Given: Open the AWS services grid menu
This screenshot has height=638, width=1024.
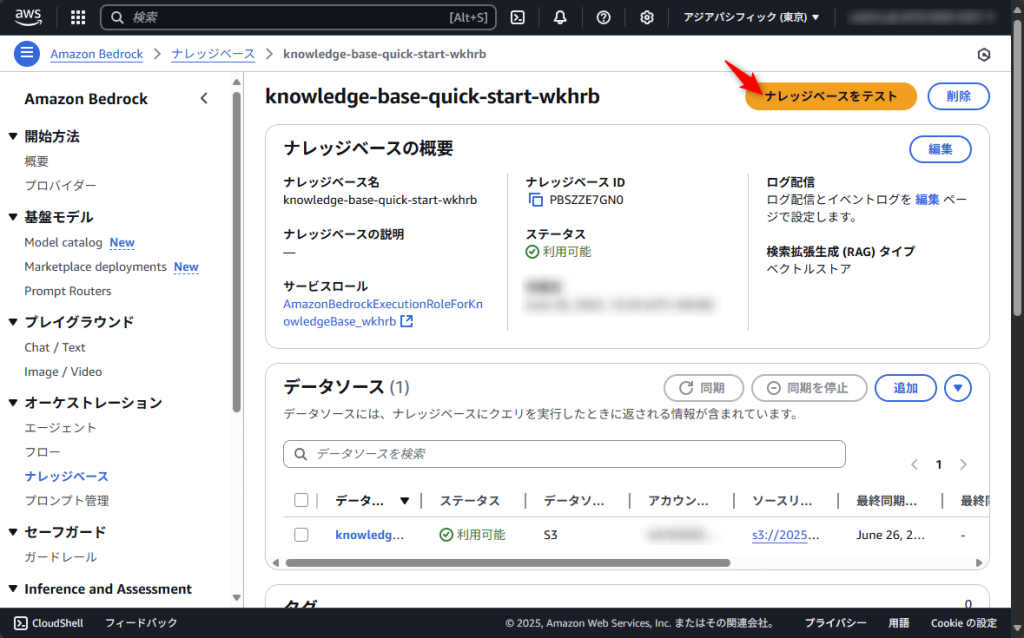Looking at the screenshot, I should 78,17.
